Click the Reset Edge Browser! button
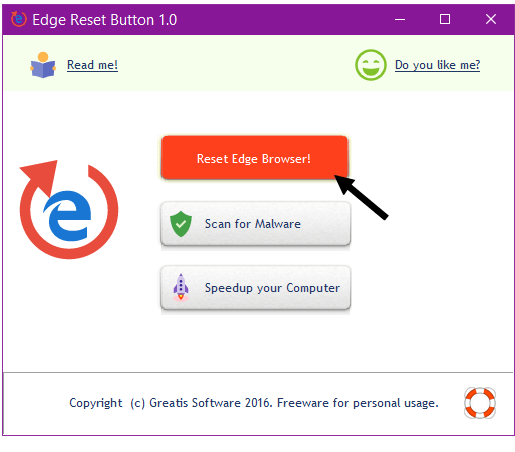 [254, 158]
